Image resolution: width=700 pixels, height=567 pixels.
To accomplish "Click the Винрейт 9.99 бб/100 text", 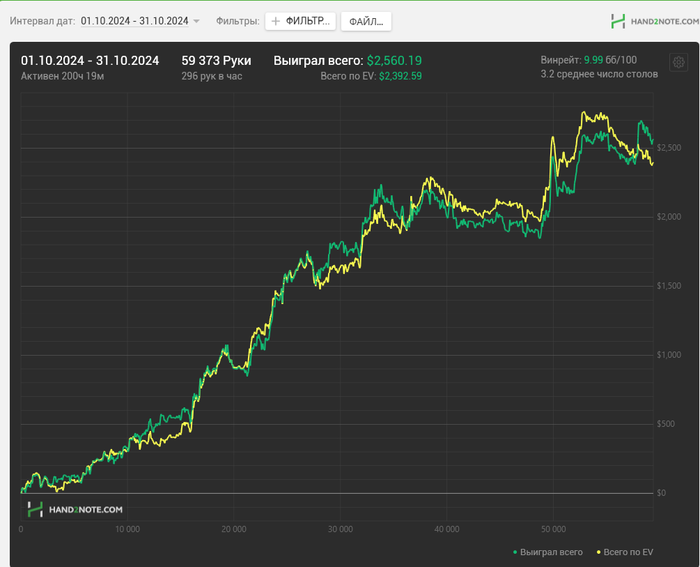I will (x=588, y=60).
